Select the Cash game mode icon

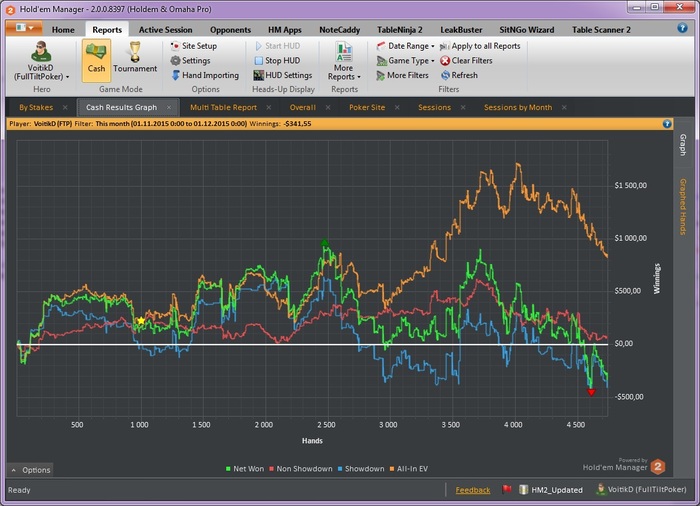click(x=96, y=59)
